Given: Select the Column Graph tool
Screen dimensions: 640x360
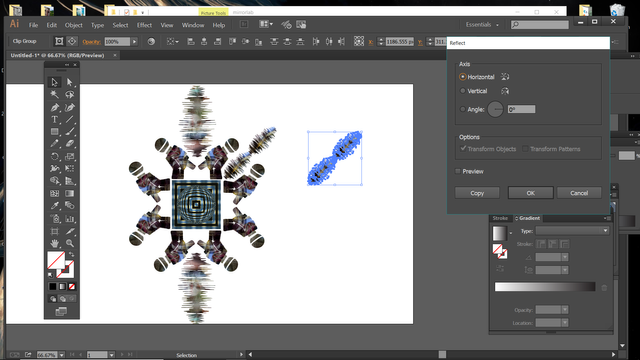Looking at the screenshot, I should pos(69,219).
